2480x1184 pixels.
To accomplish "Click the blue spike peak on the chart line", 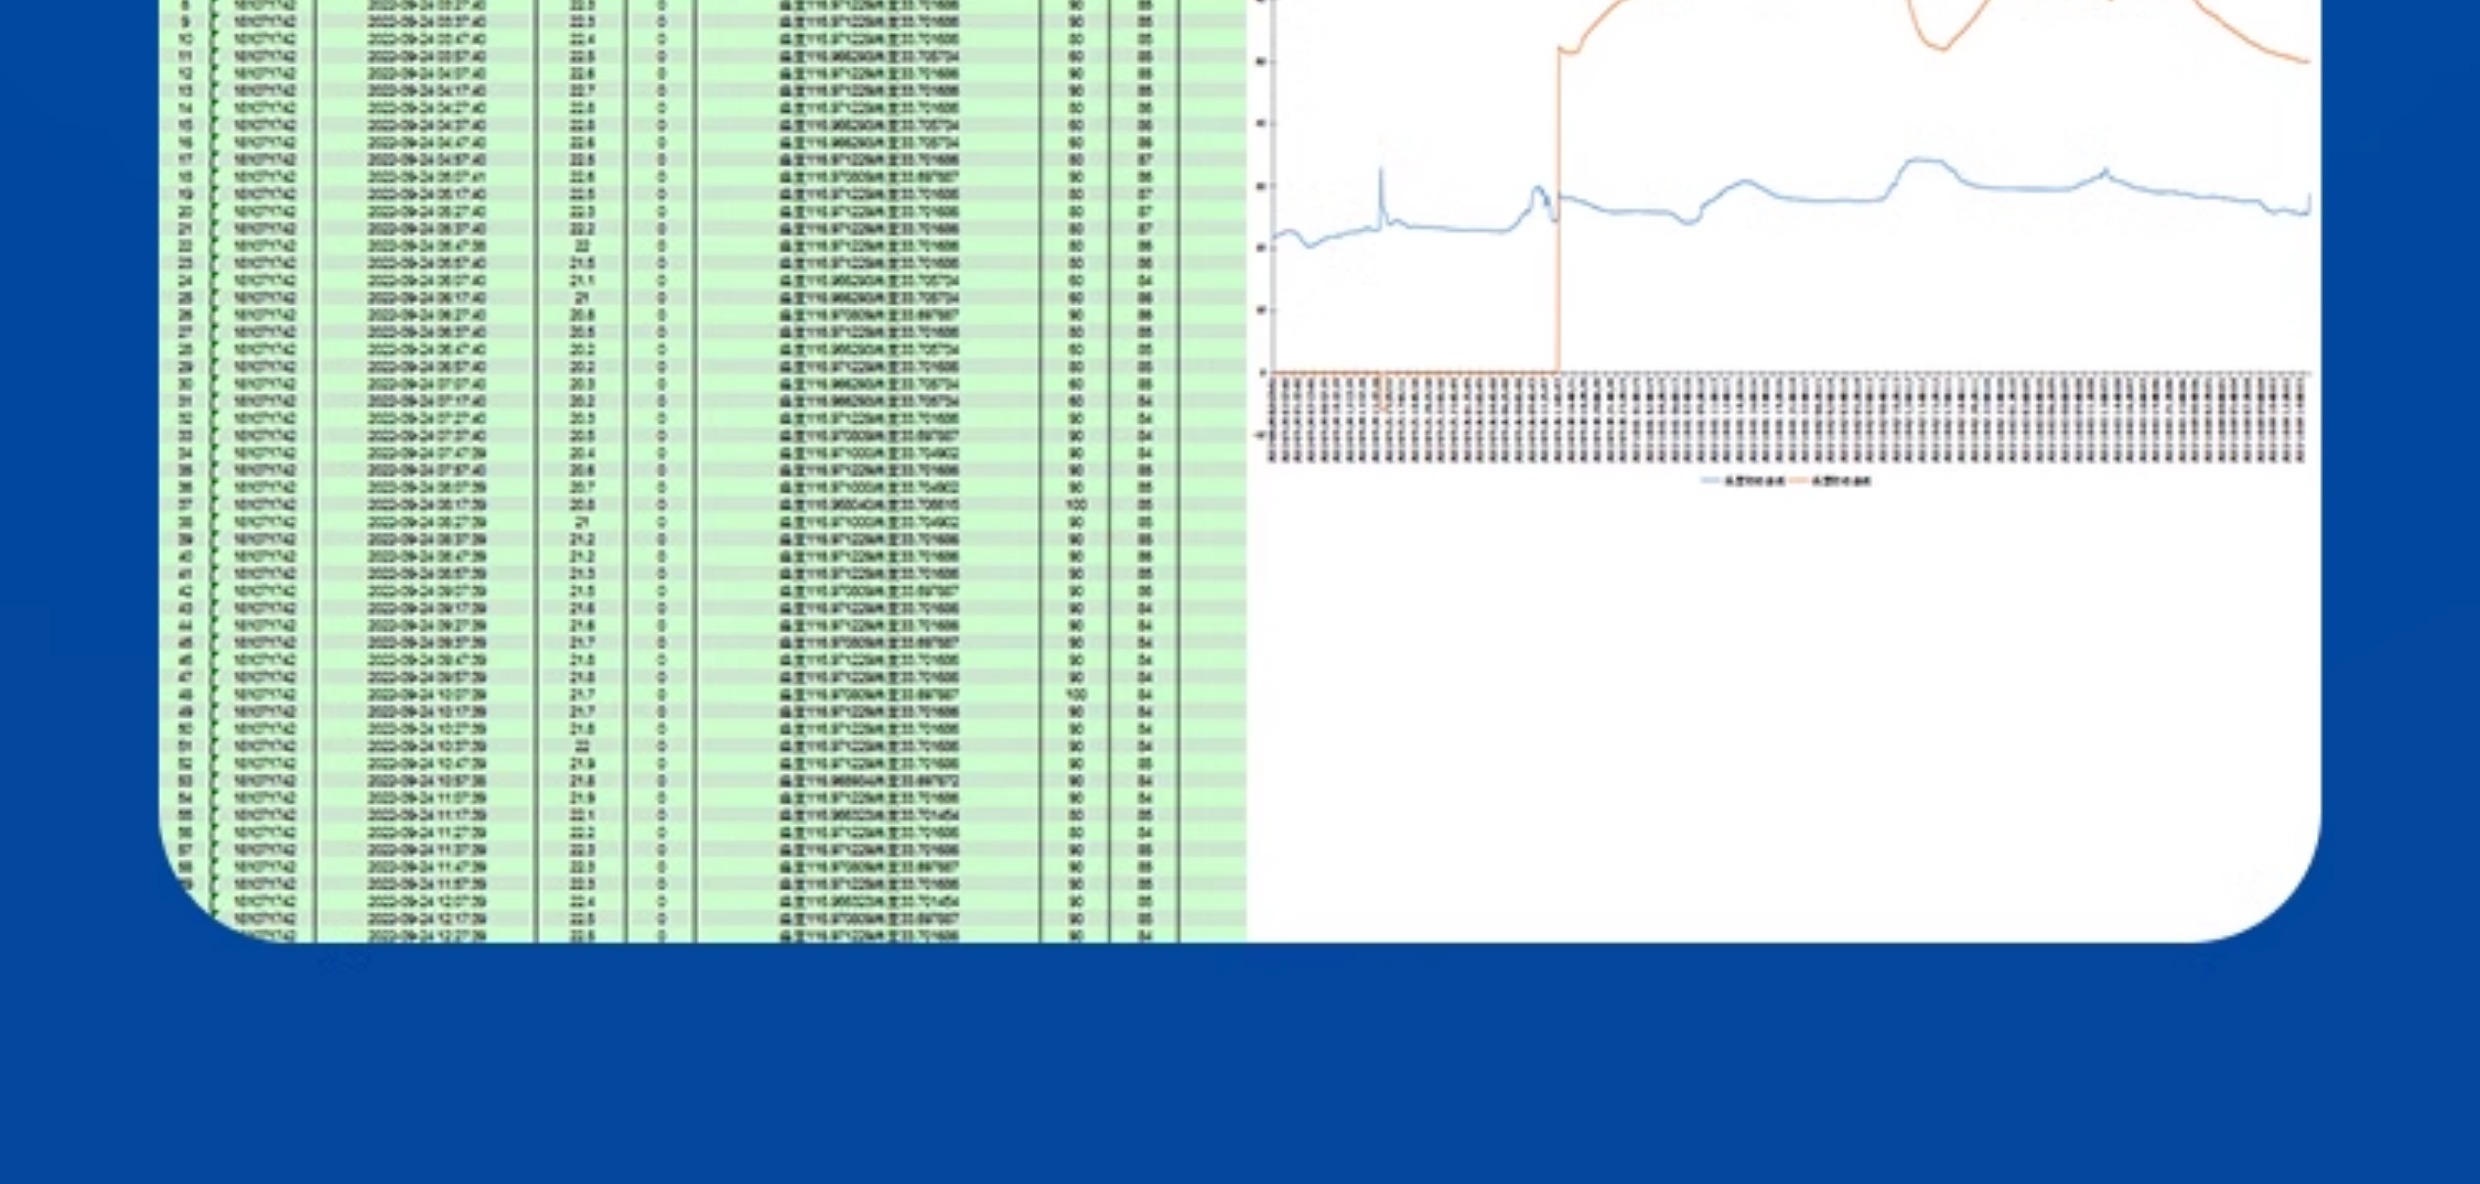I will [1381, 170].
